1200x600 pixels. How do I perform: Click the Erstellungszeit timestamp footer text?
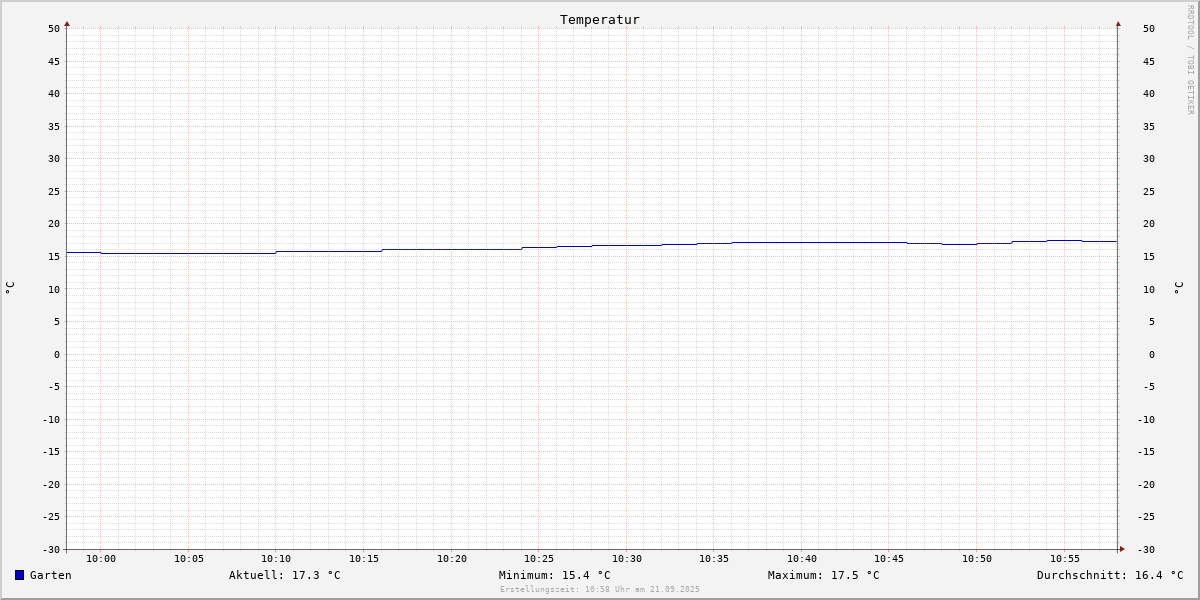(600, 589)
